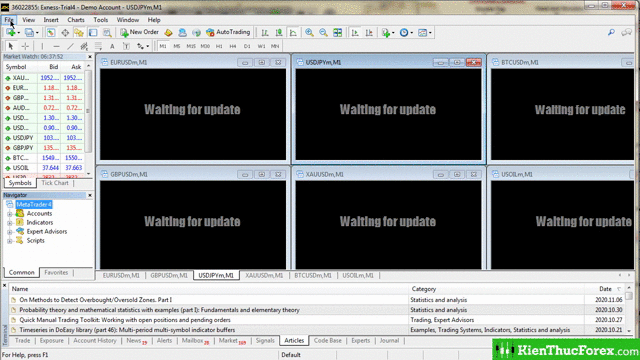The image size is (640, 360).
Task: Toggle the Terminal panel icon
Action: click(x=93, y=32)
